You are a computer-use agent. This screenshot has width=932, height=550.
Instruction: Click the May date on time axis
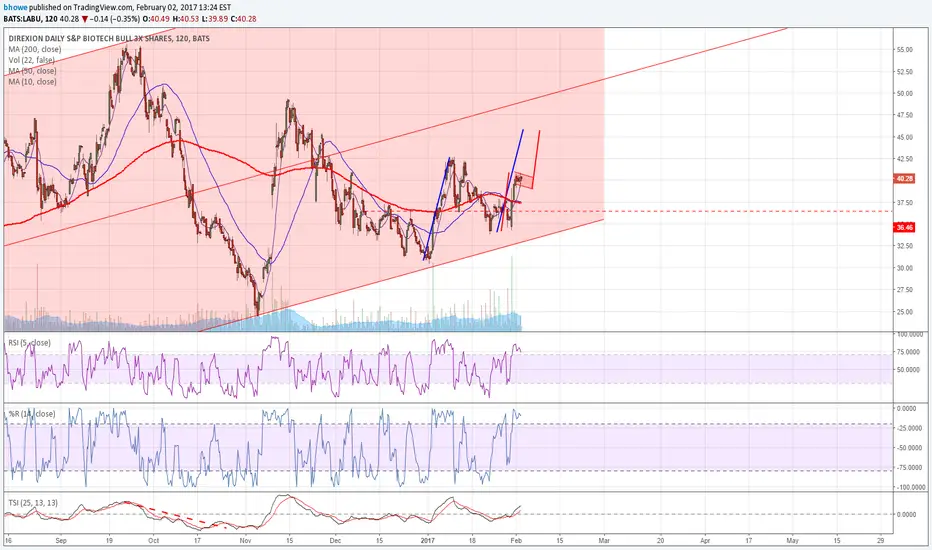[x=792, y=540]
